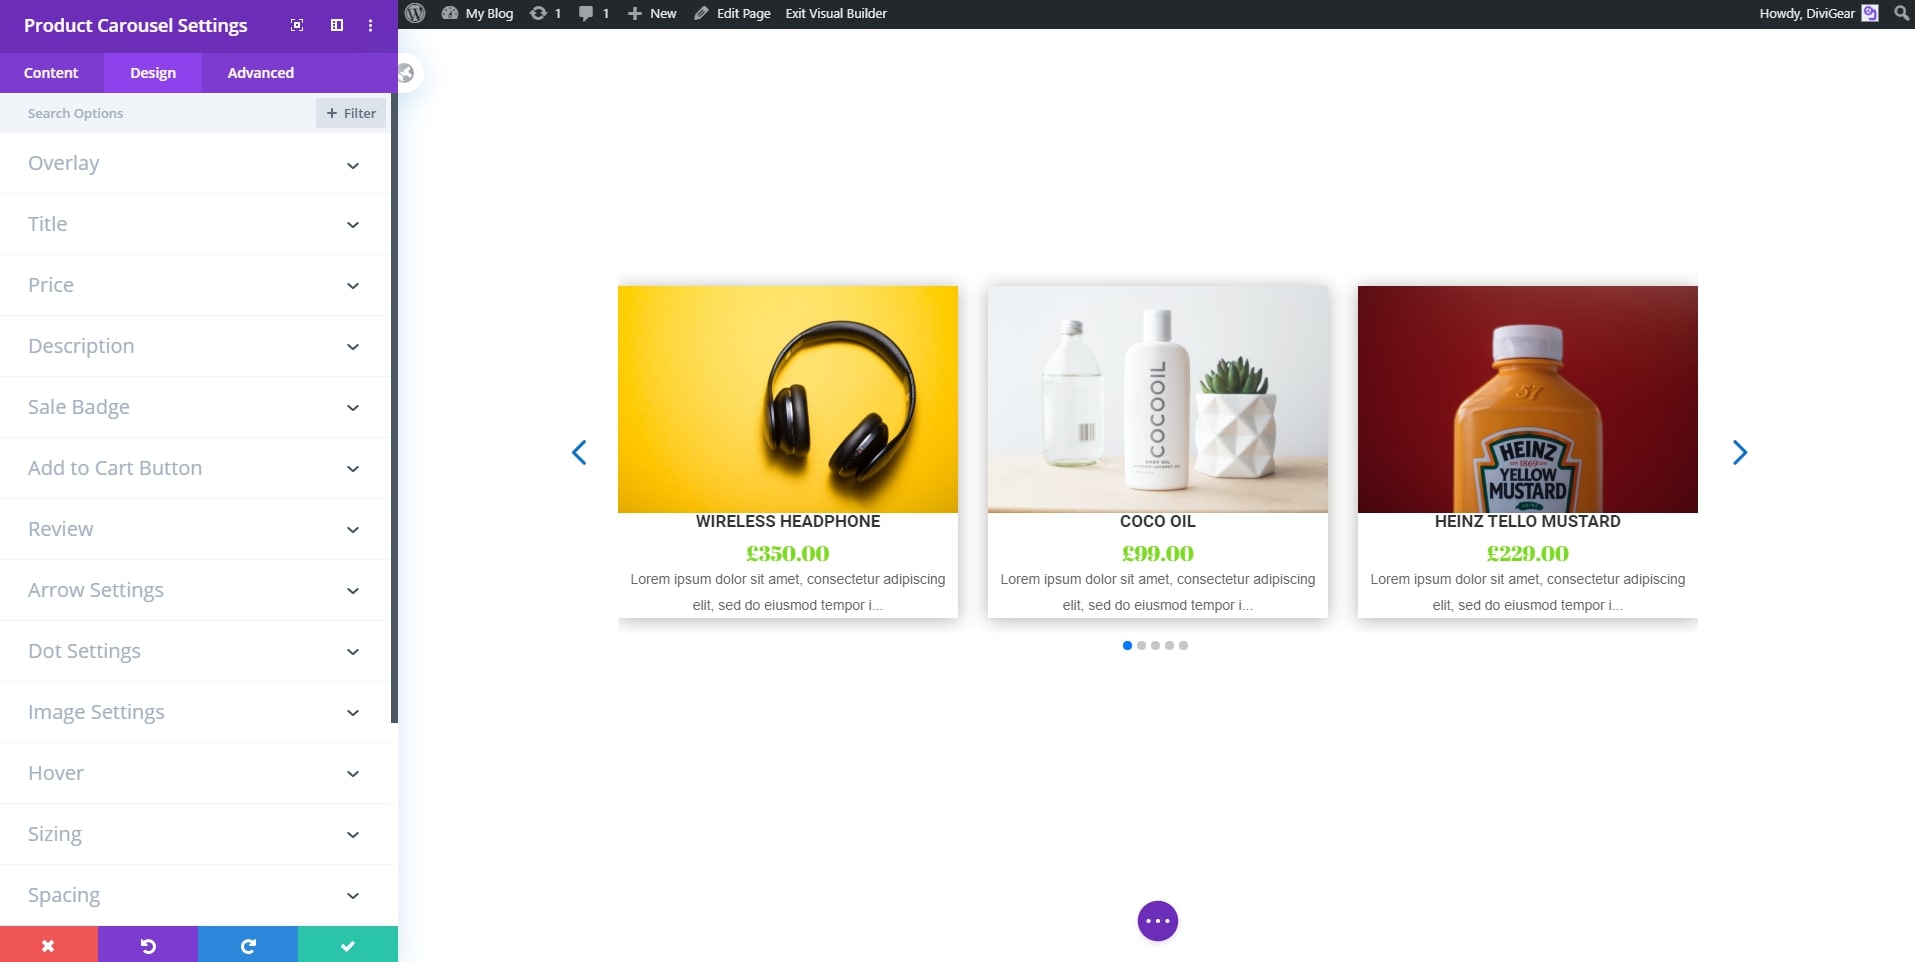The width and height of the screenshot is (1915, 962).
Task: Select the fifth carousel pagination dot
Action: [x=1184, y=645]
